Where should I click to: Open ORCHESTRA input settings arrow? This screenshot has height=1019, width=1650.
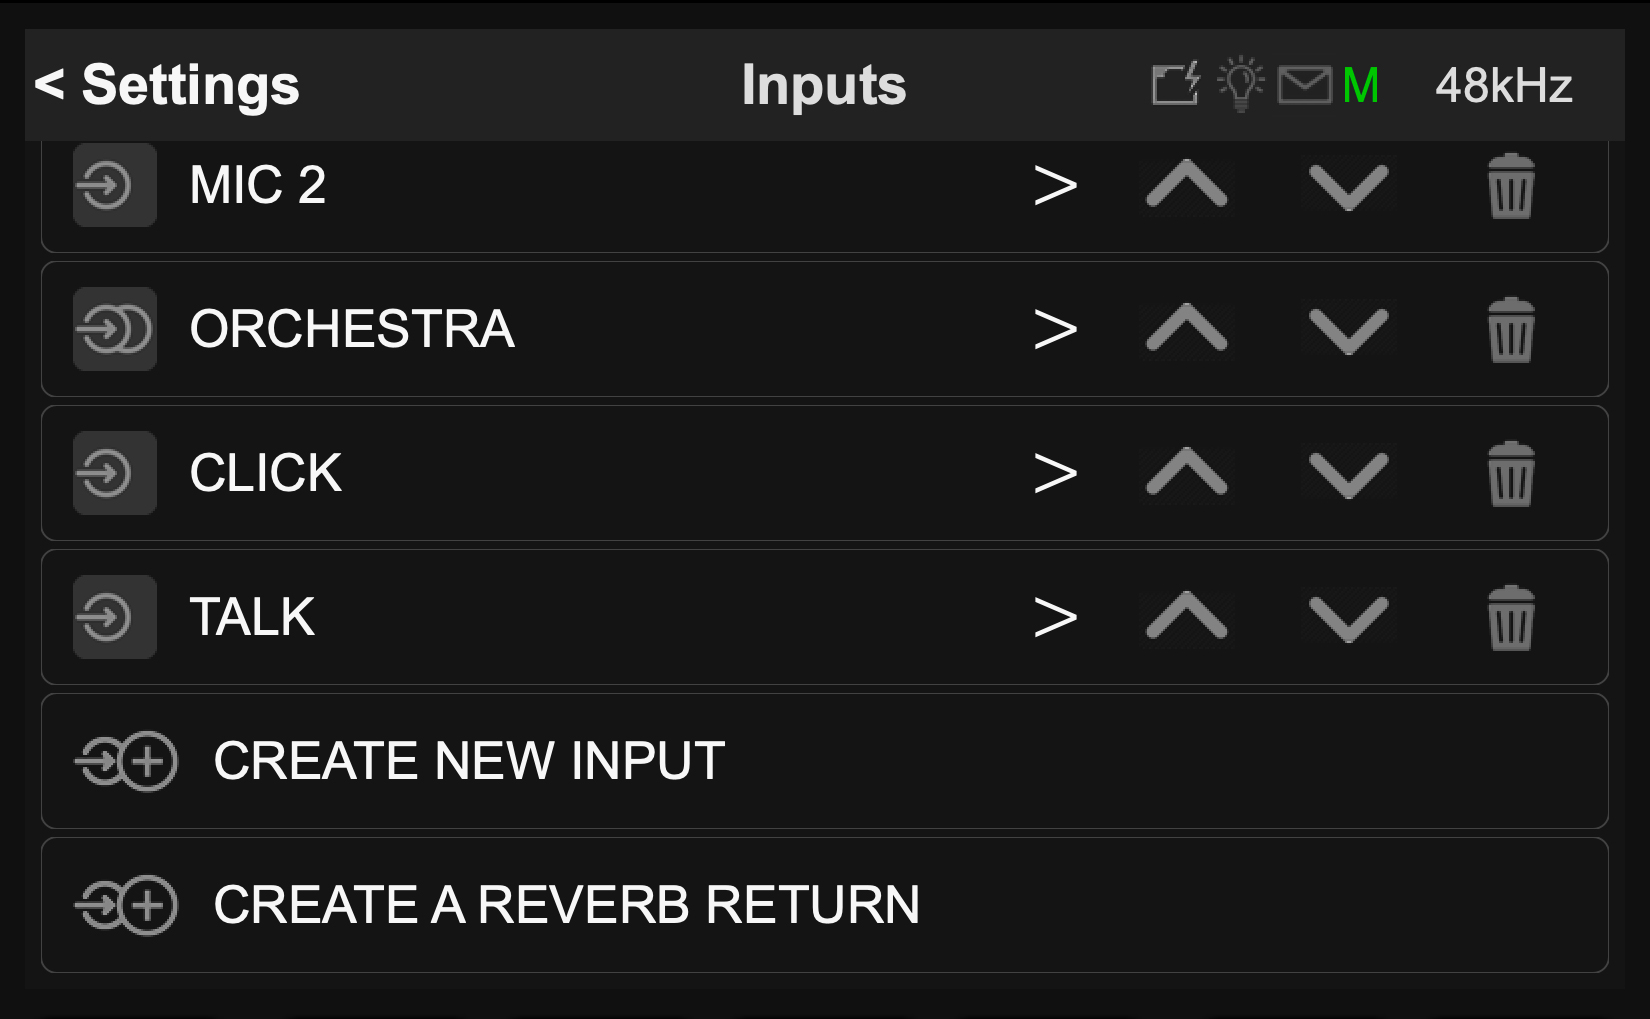pos(1055,330)
